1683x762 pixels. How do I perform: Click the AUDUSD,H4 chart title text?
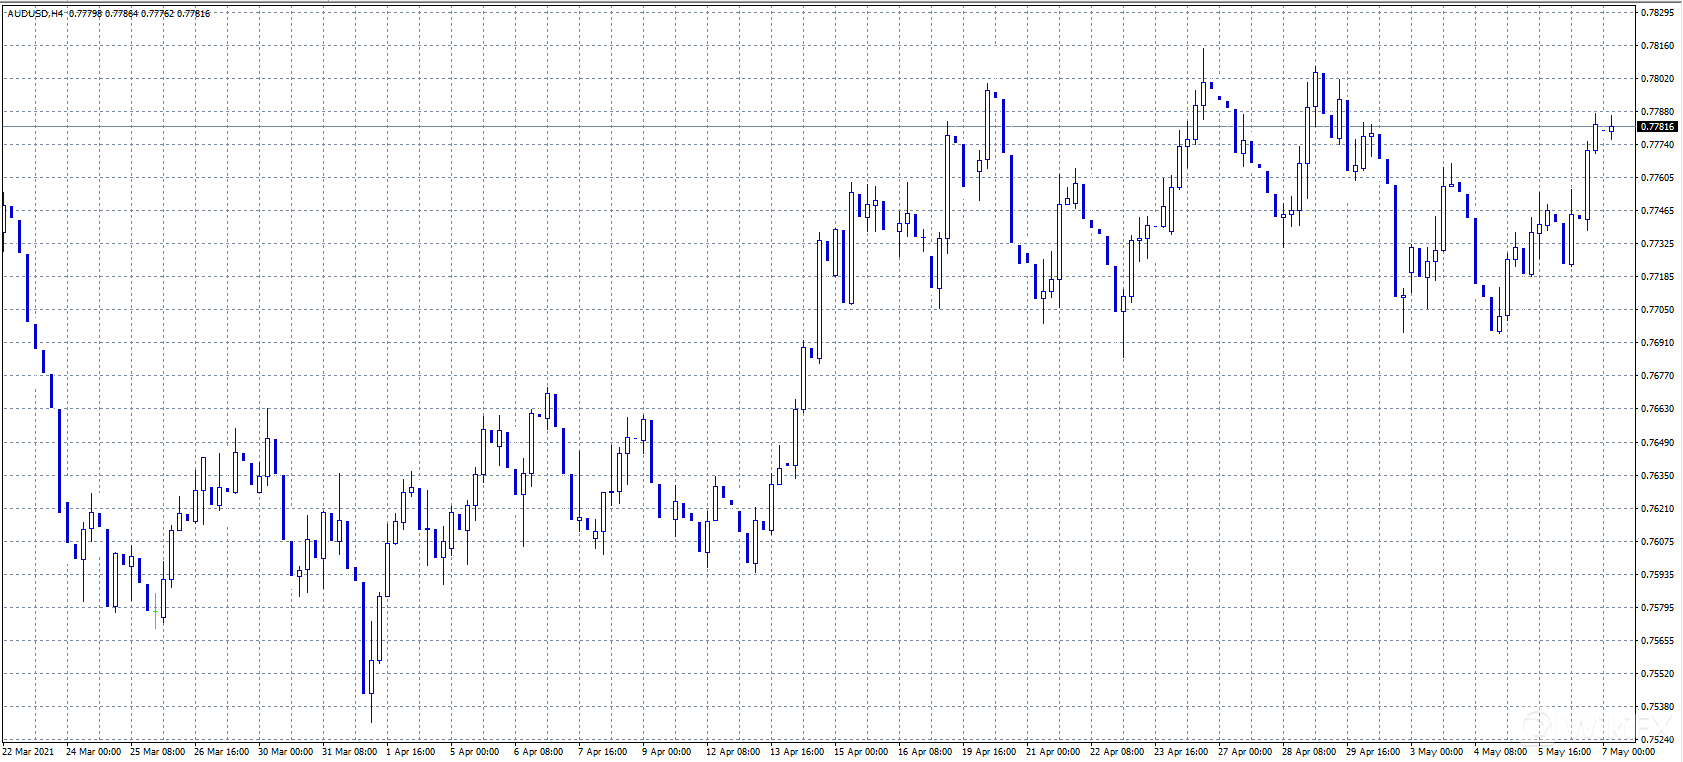click(x=35, y=14)
